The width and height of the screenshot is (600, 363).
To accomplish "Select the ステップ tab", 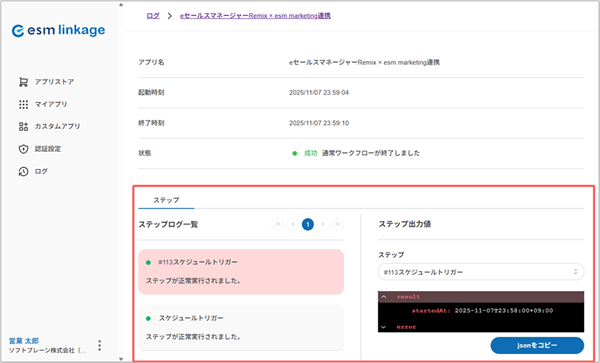I will click(x=166, y=200).
